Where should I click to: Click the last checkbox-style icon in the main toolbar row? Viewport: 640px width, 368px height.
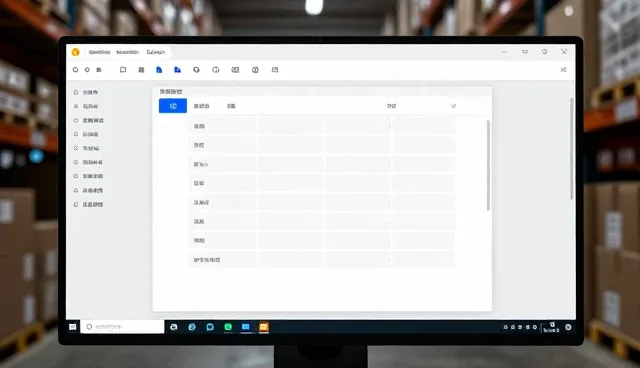click(x=275, y=70)
